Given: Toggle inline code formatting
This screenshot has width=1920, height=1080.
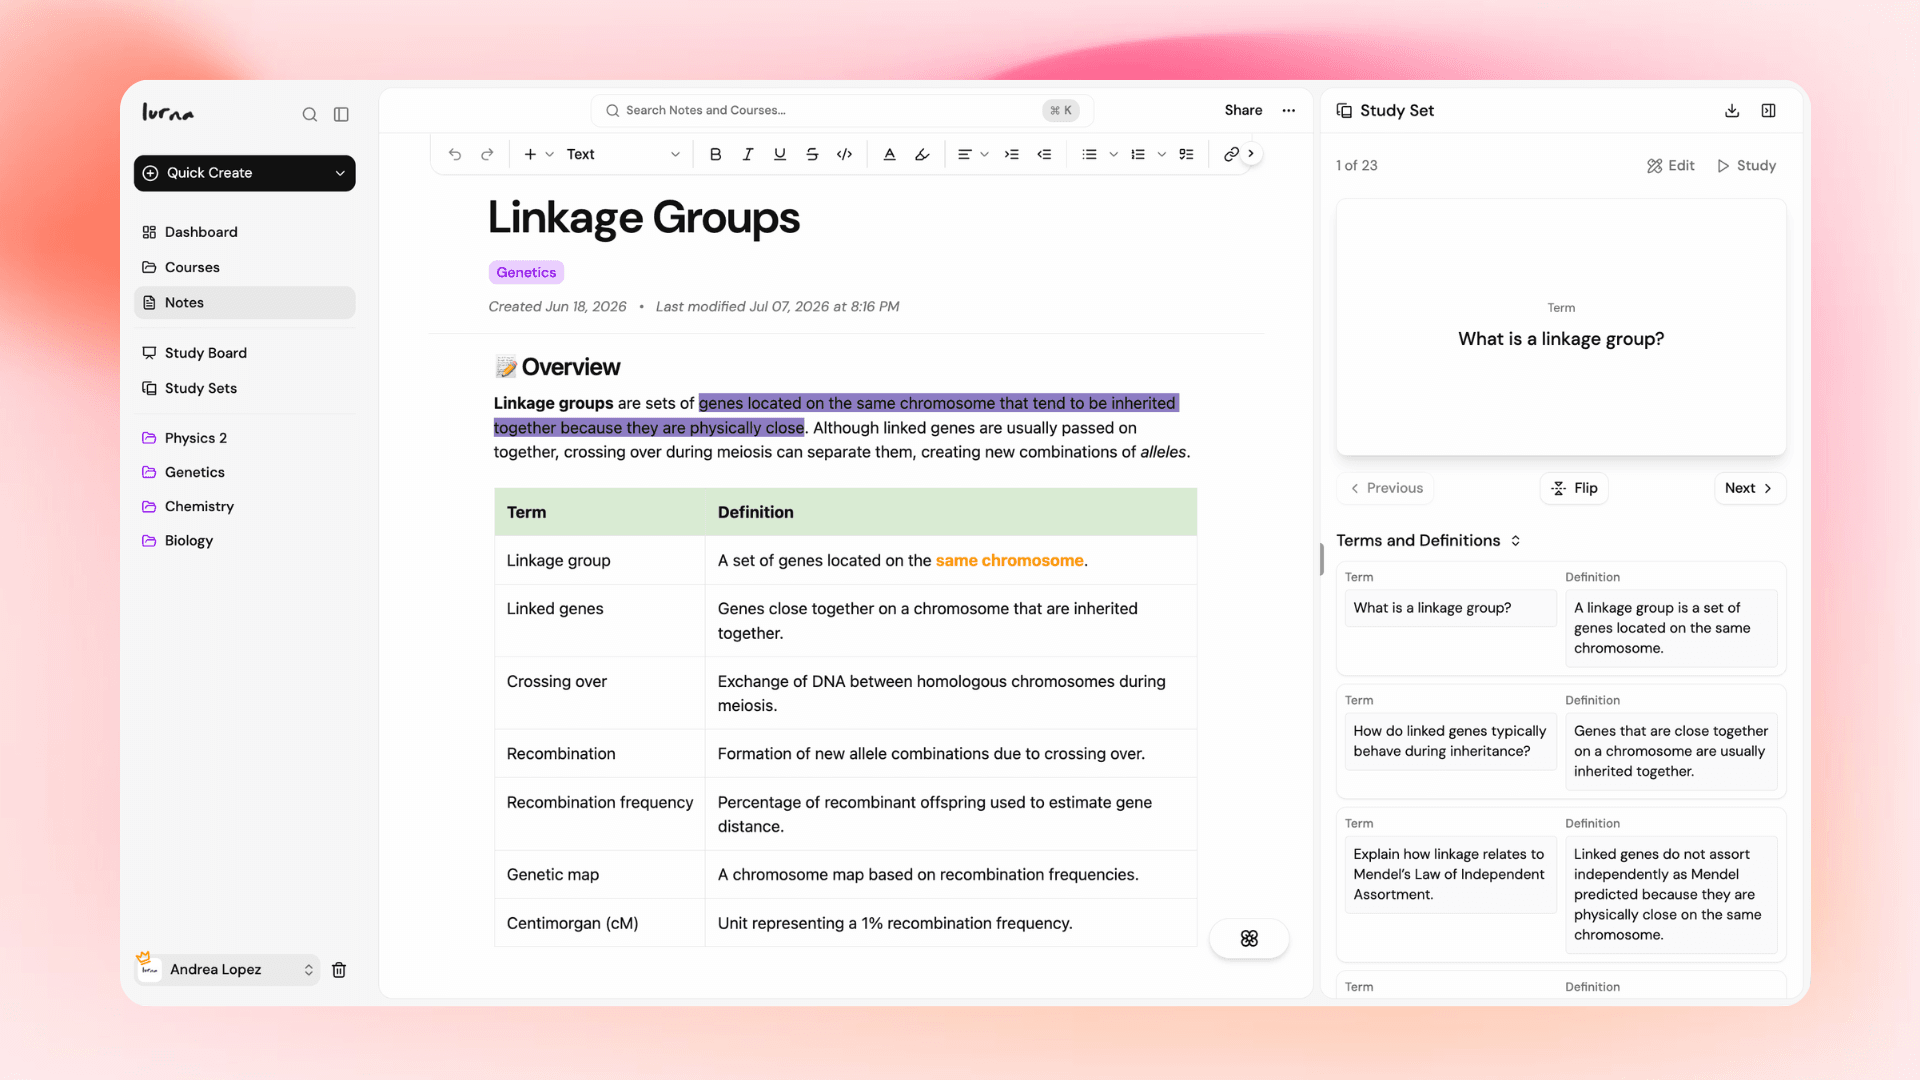Looking at the screenshot, I should click(x=844, y=154).
